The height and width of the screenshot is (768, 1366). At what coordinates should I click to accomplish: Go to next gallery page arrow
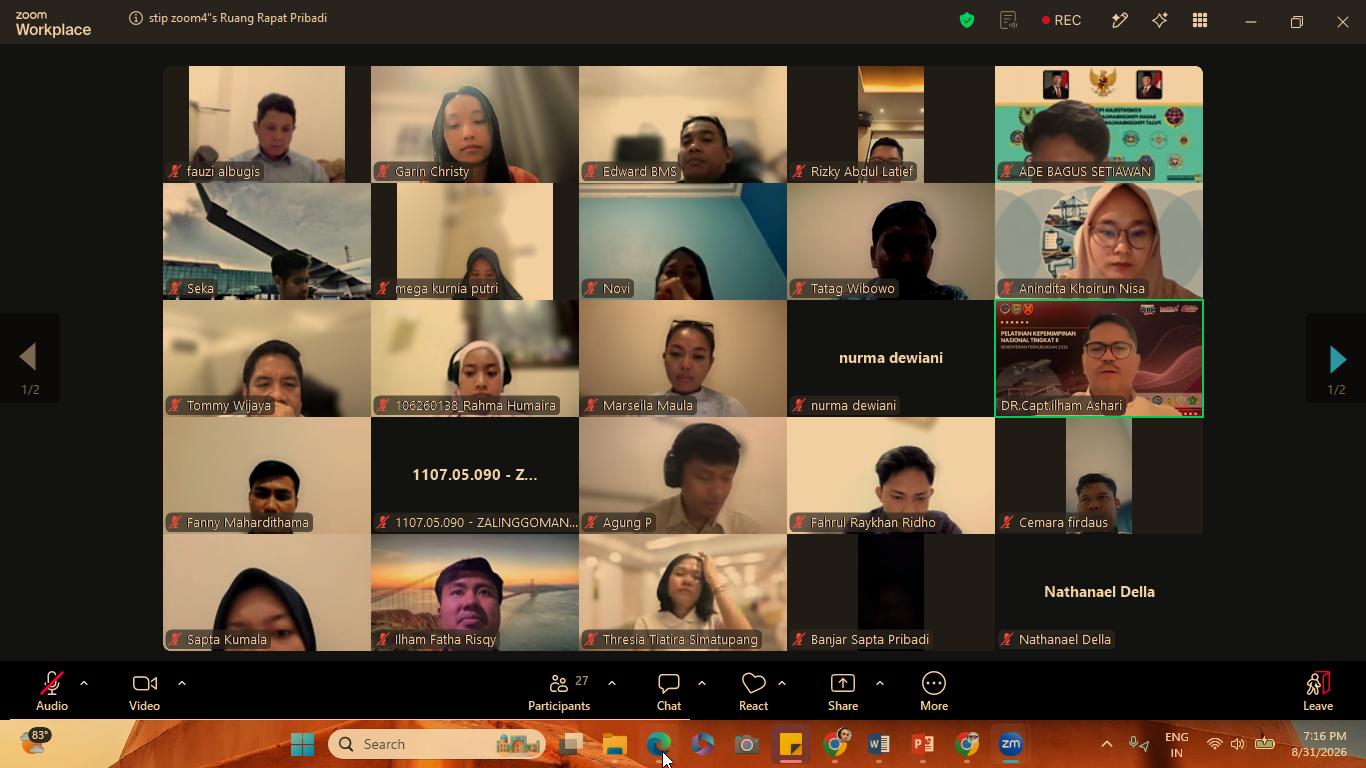pyautogui.click(x=1337, y=358)
